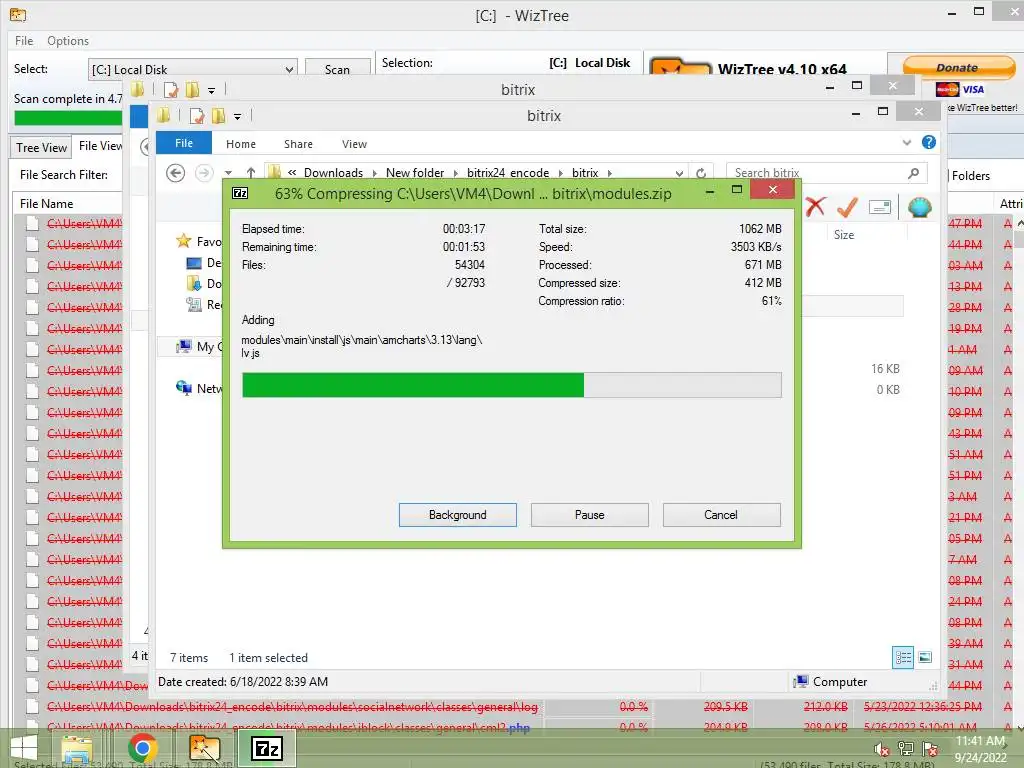The height and width of the screenshot is (768, 1024).
Task: Open the Options menu in WizTree
Action: [68, 40]
